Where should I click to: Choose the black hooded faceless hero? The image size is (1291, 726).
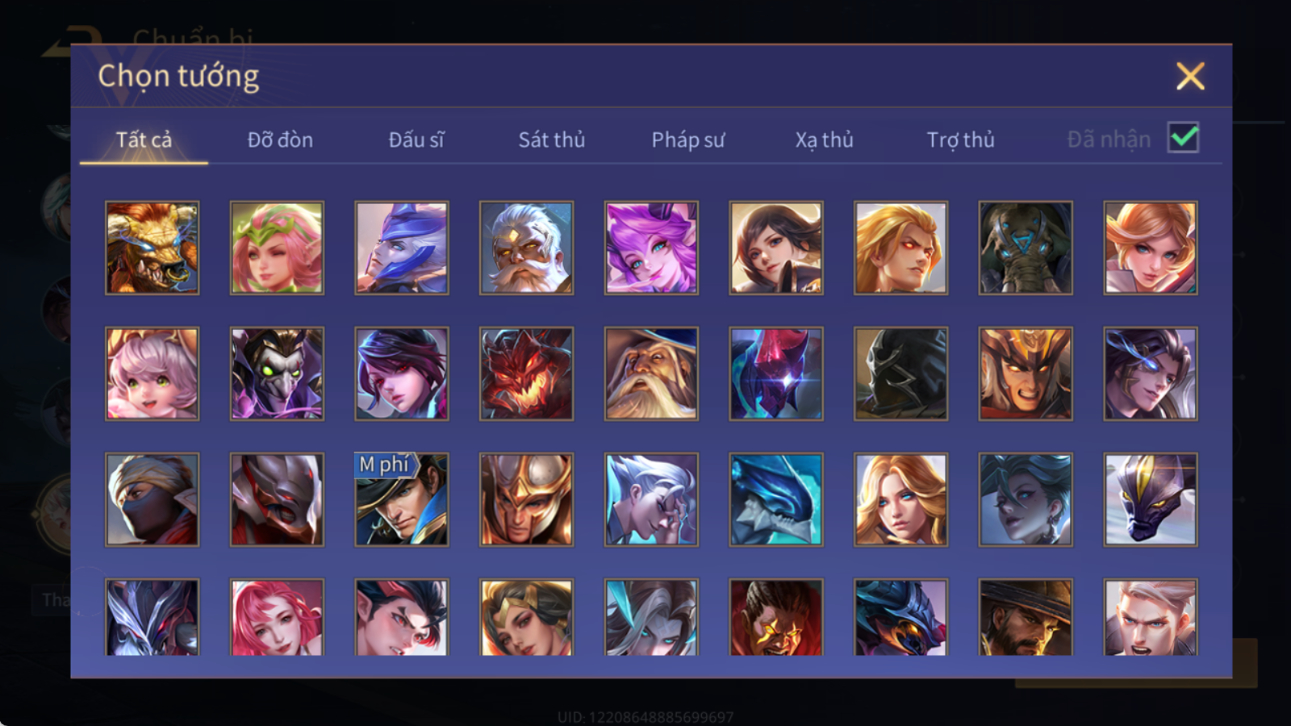pos(900,374)
